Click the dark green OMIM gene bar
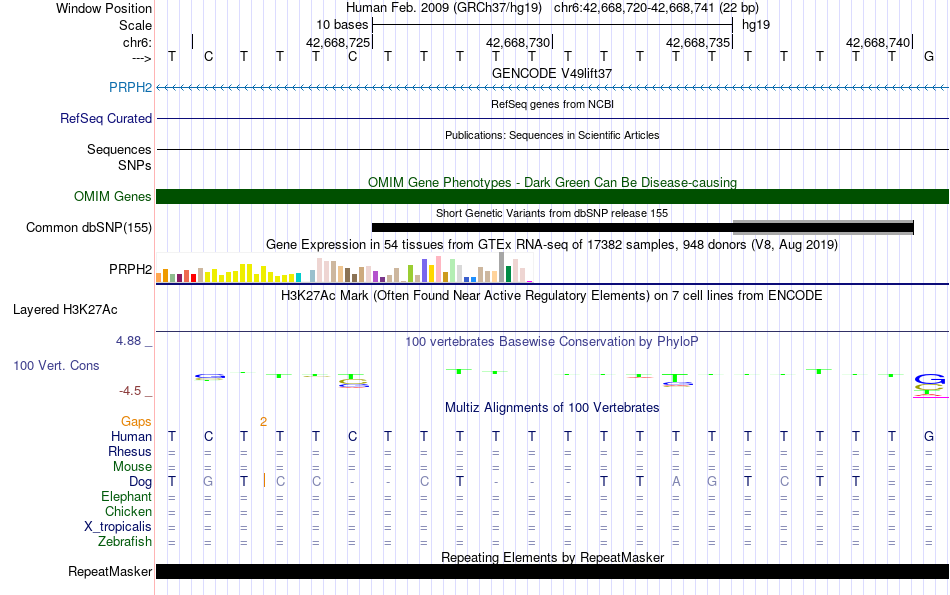Screen dimensions: 950x595 (552, 196)
